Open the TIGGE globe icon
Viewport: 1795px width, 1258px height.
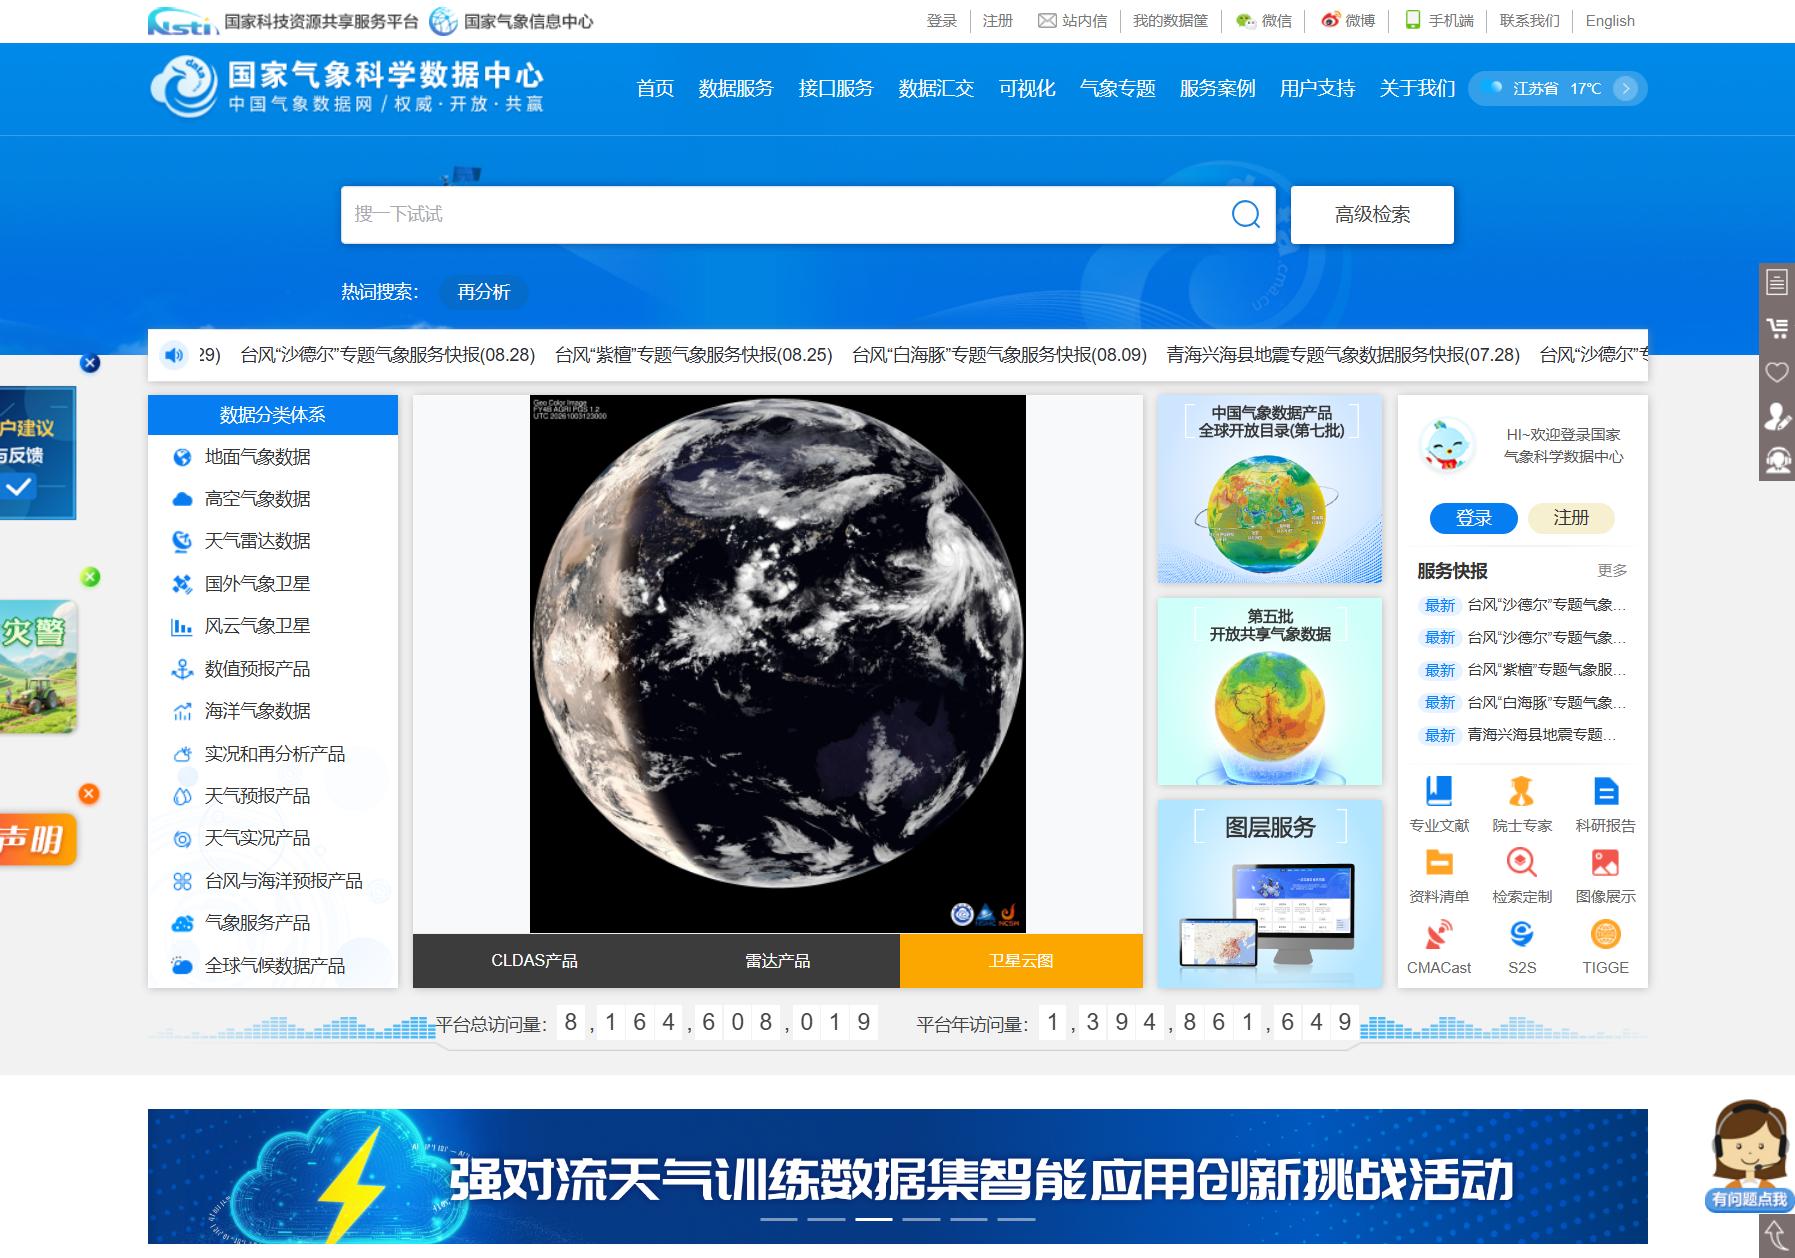pyautogui.click(x=1605, y=934)
